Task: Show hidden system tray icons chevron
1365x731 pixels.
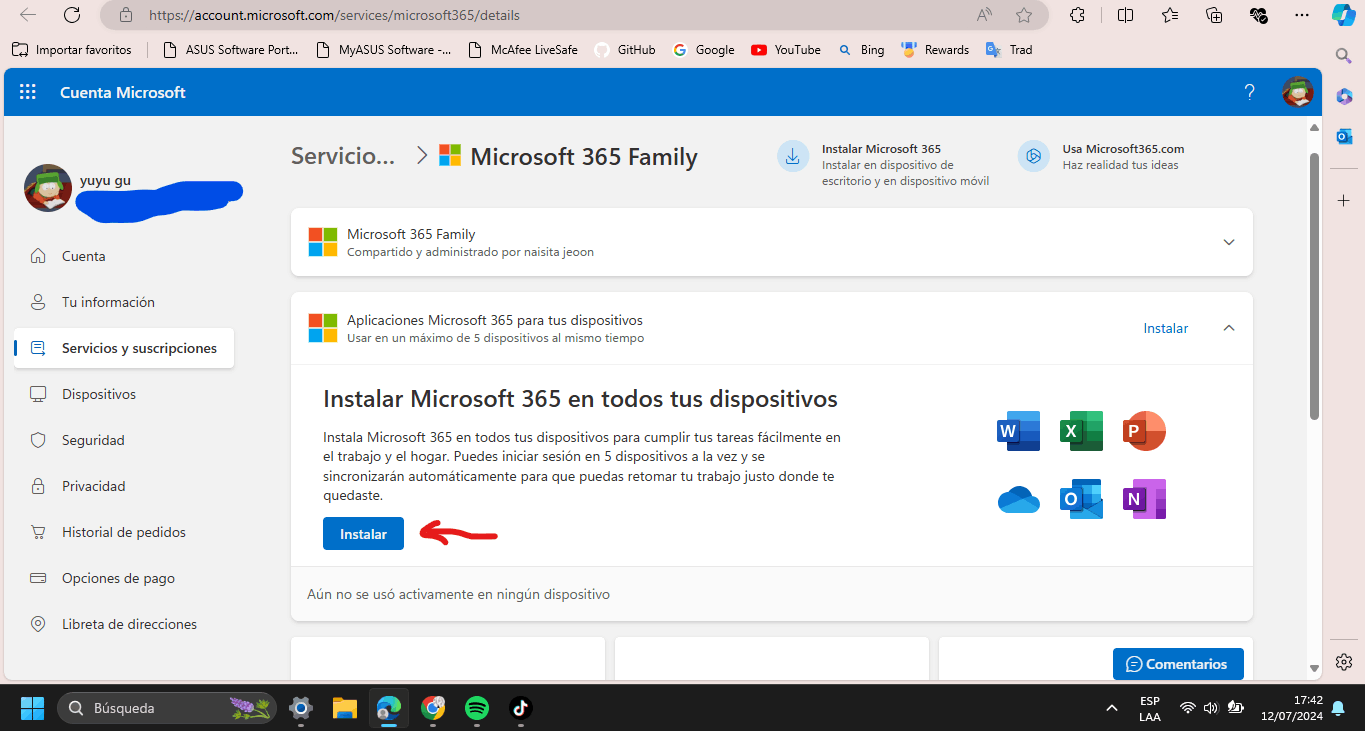Action: [1112, 708]
